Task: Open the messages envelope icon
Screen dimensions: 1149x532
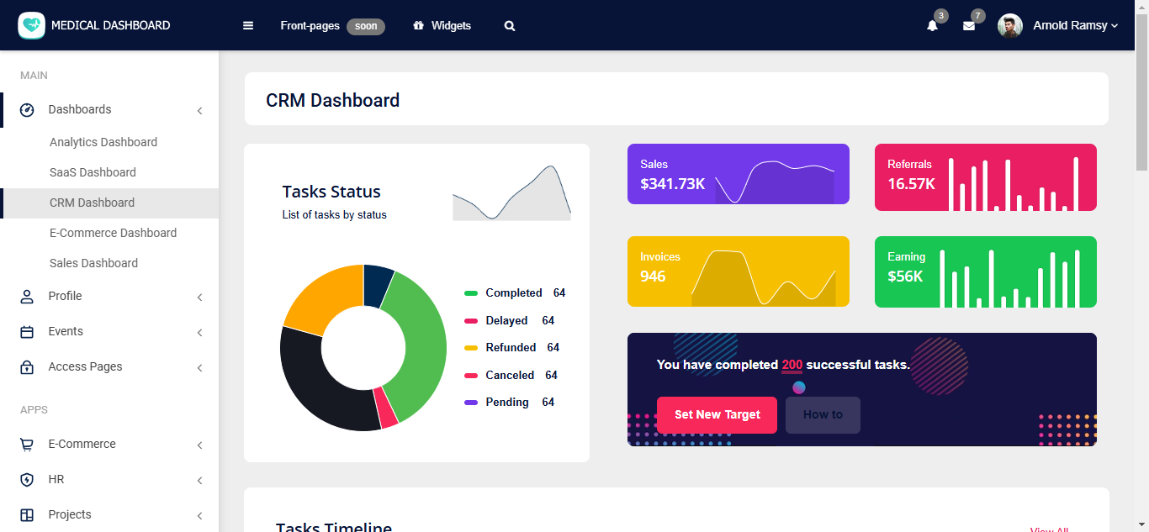Action: [968, 26]
